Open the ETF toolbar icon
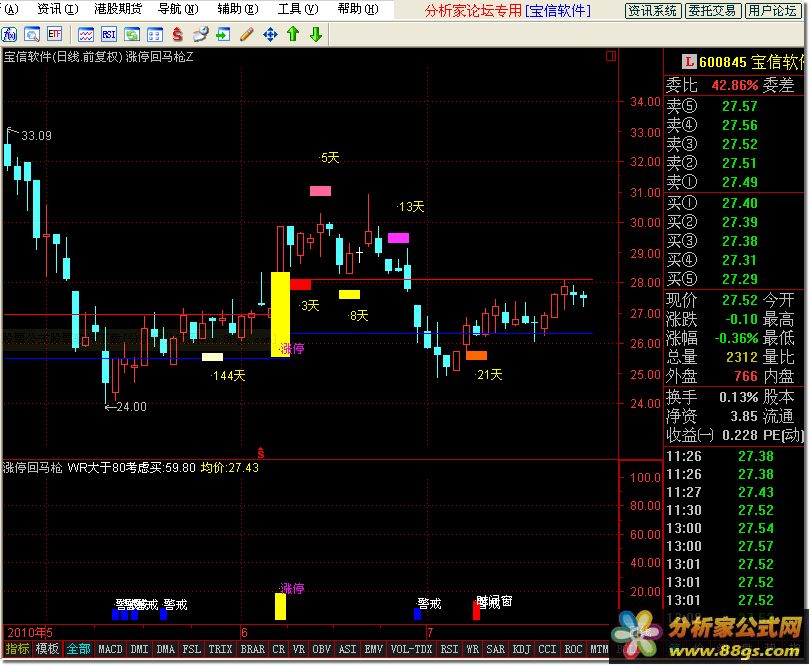The height and width of the screenshot is (666, 811). (54, 35)
